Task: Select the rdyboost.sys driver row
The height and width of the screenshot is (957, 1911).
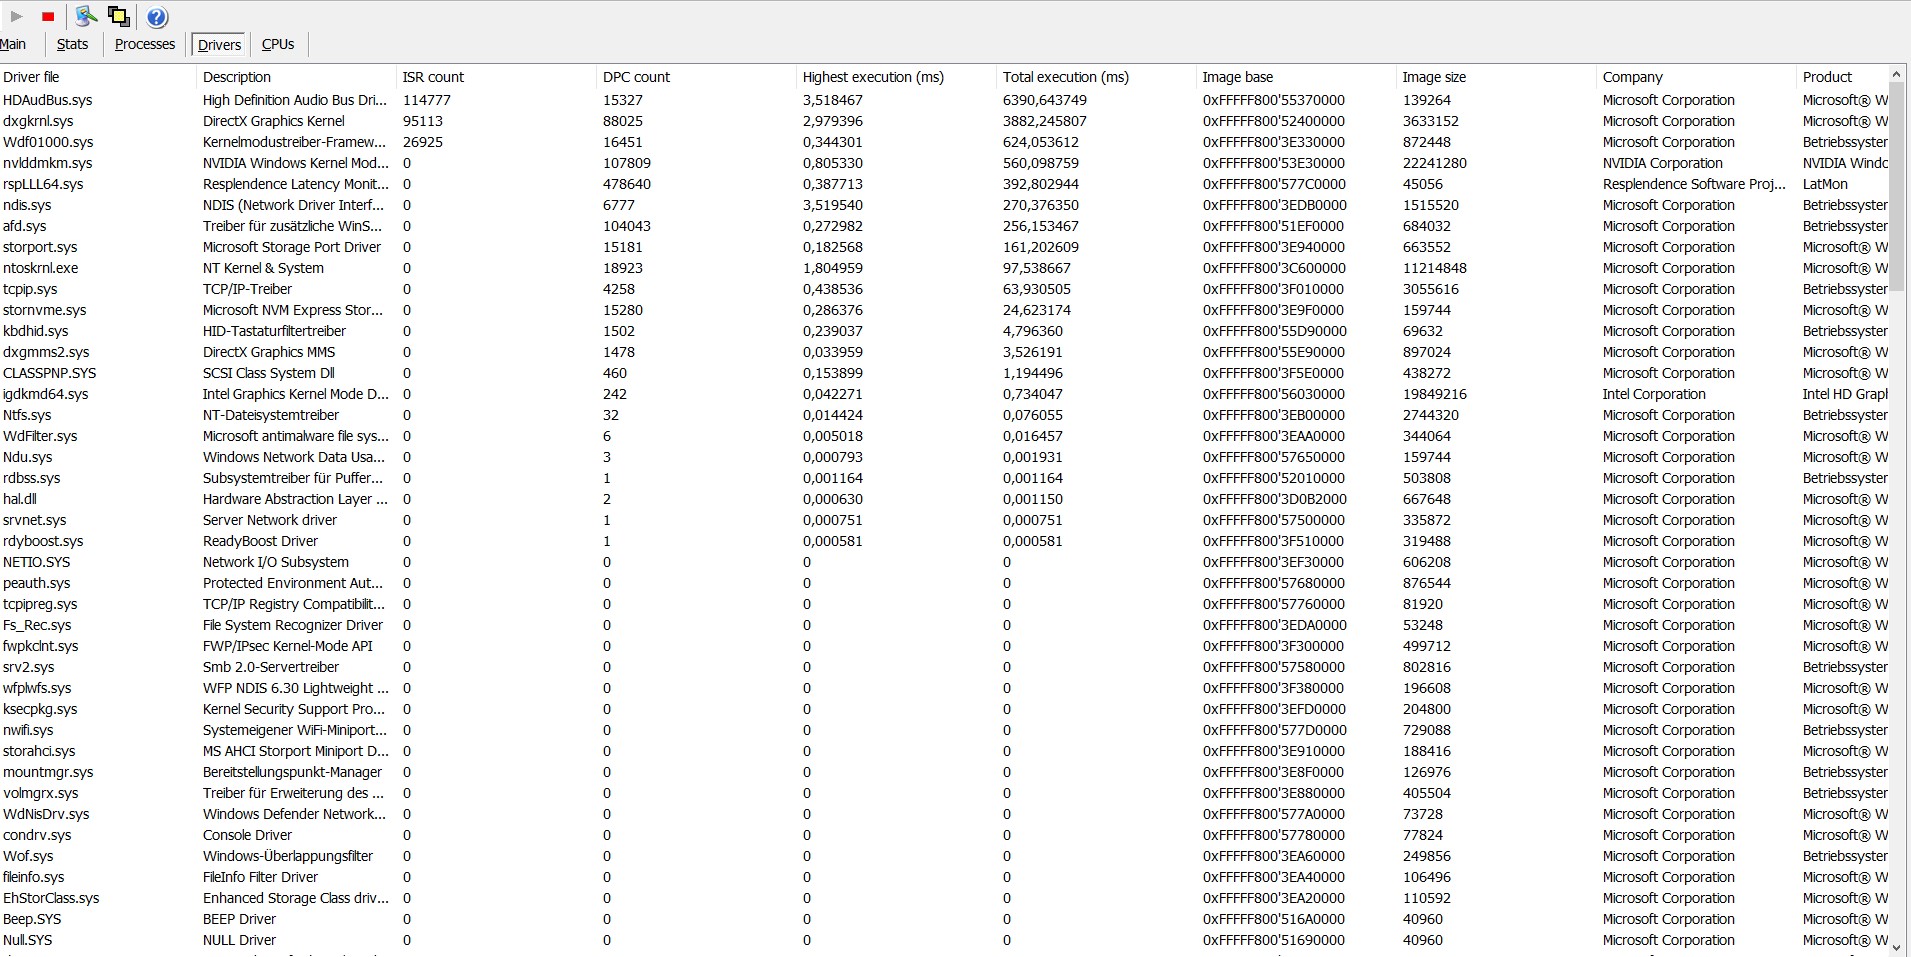Action: tap(944, 541)
